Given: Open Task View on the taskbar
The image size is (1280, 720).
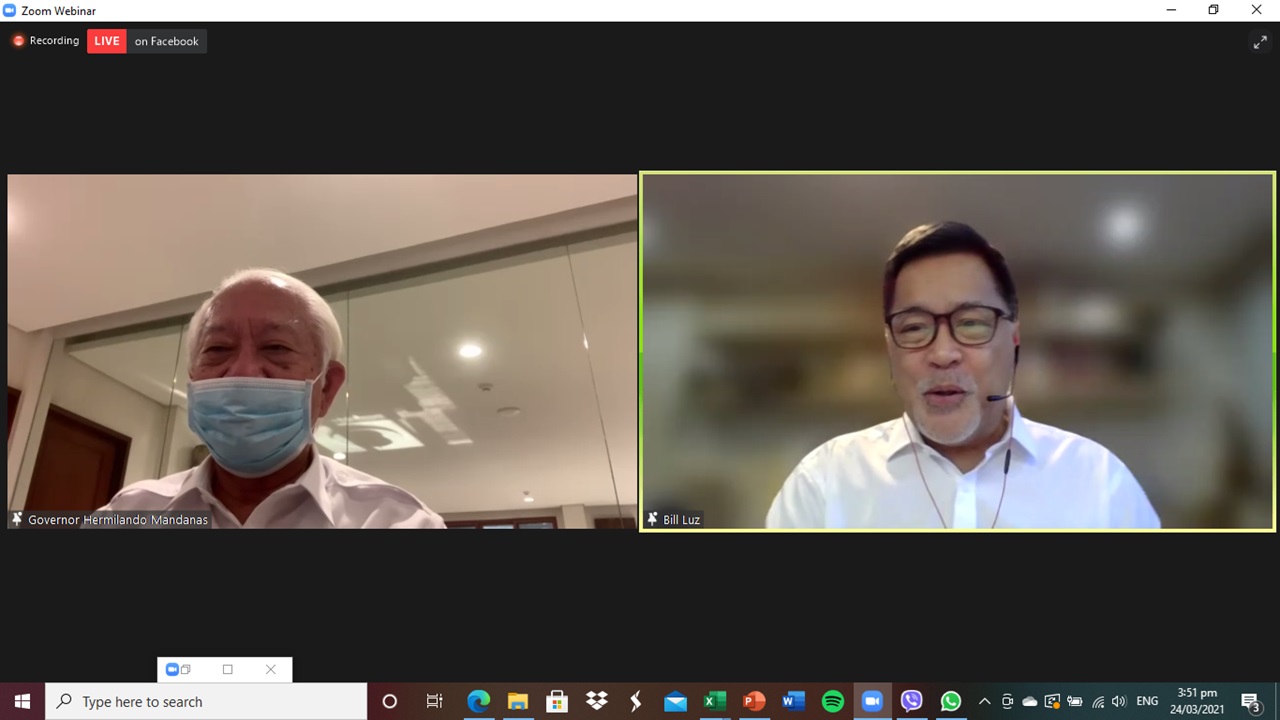Looking at the screenshot, I should [435, 701].
